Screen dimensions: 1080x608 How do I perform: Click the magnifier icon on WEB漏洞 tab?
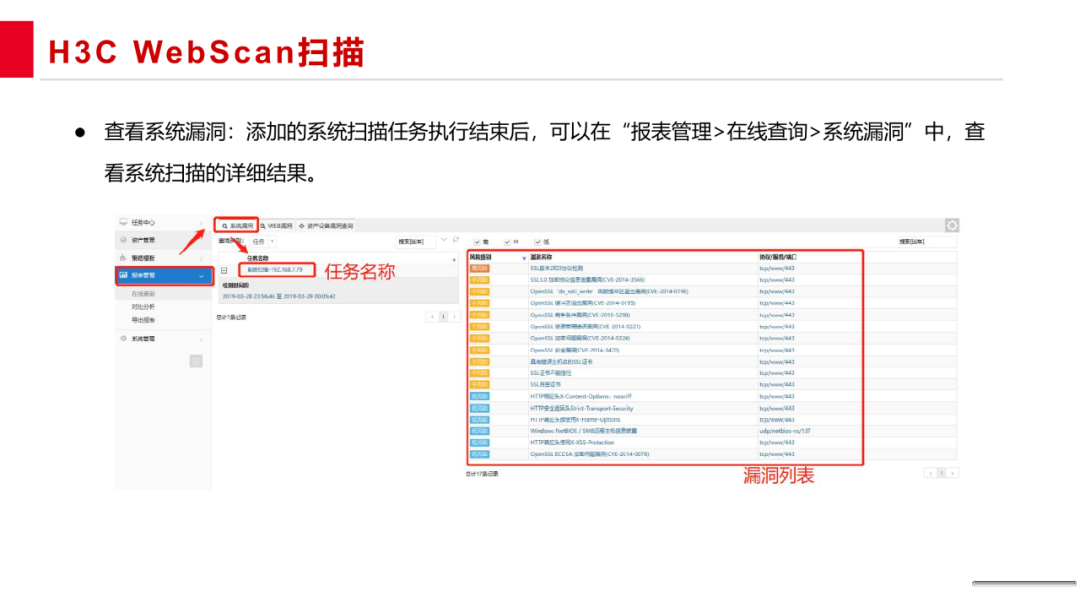point(263,226)
